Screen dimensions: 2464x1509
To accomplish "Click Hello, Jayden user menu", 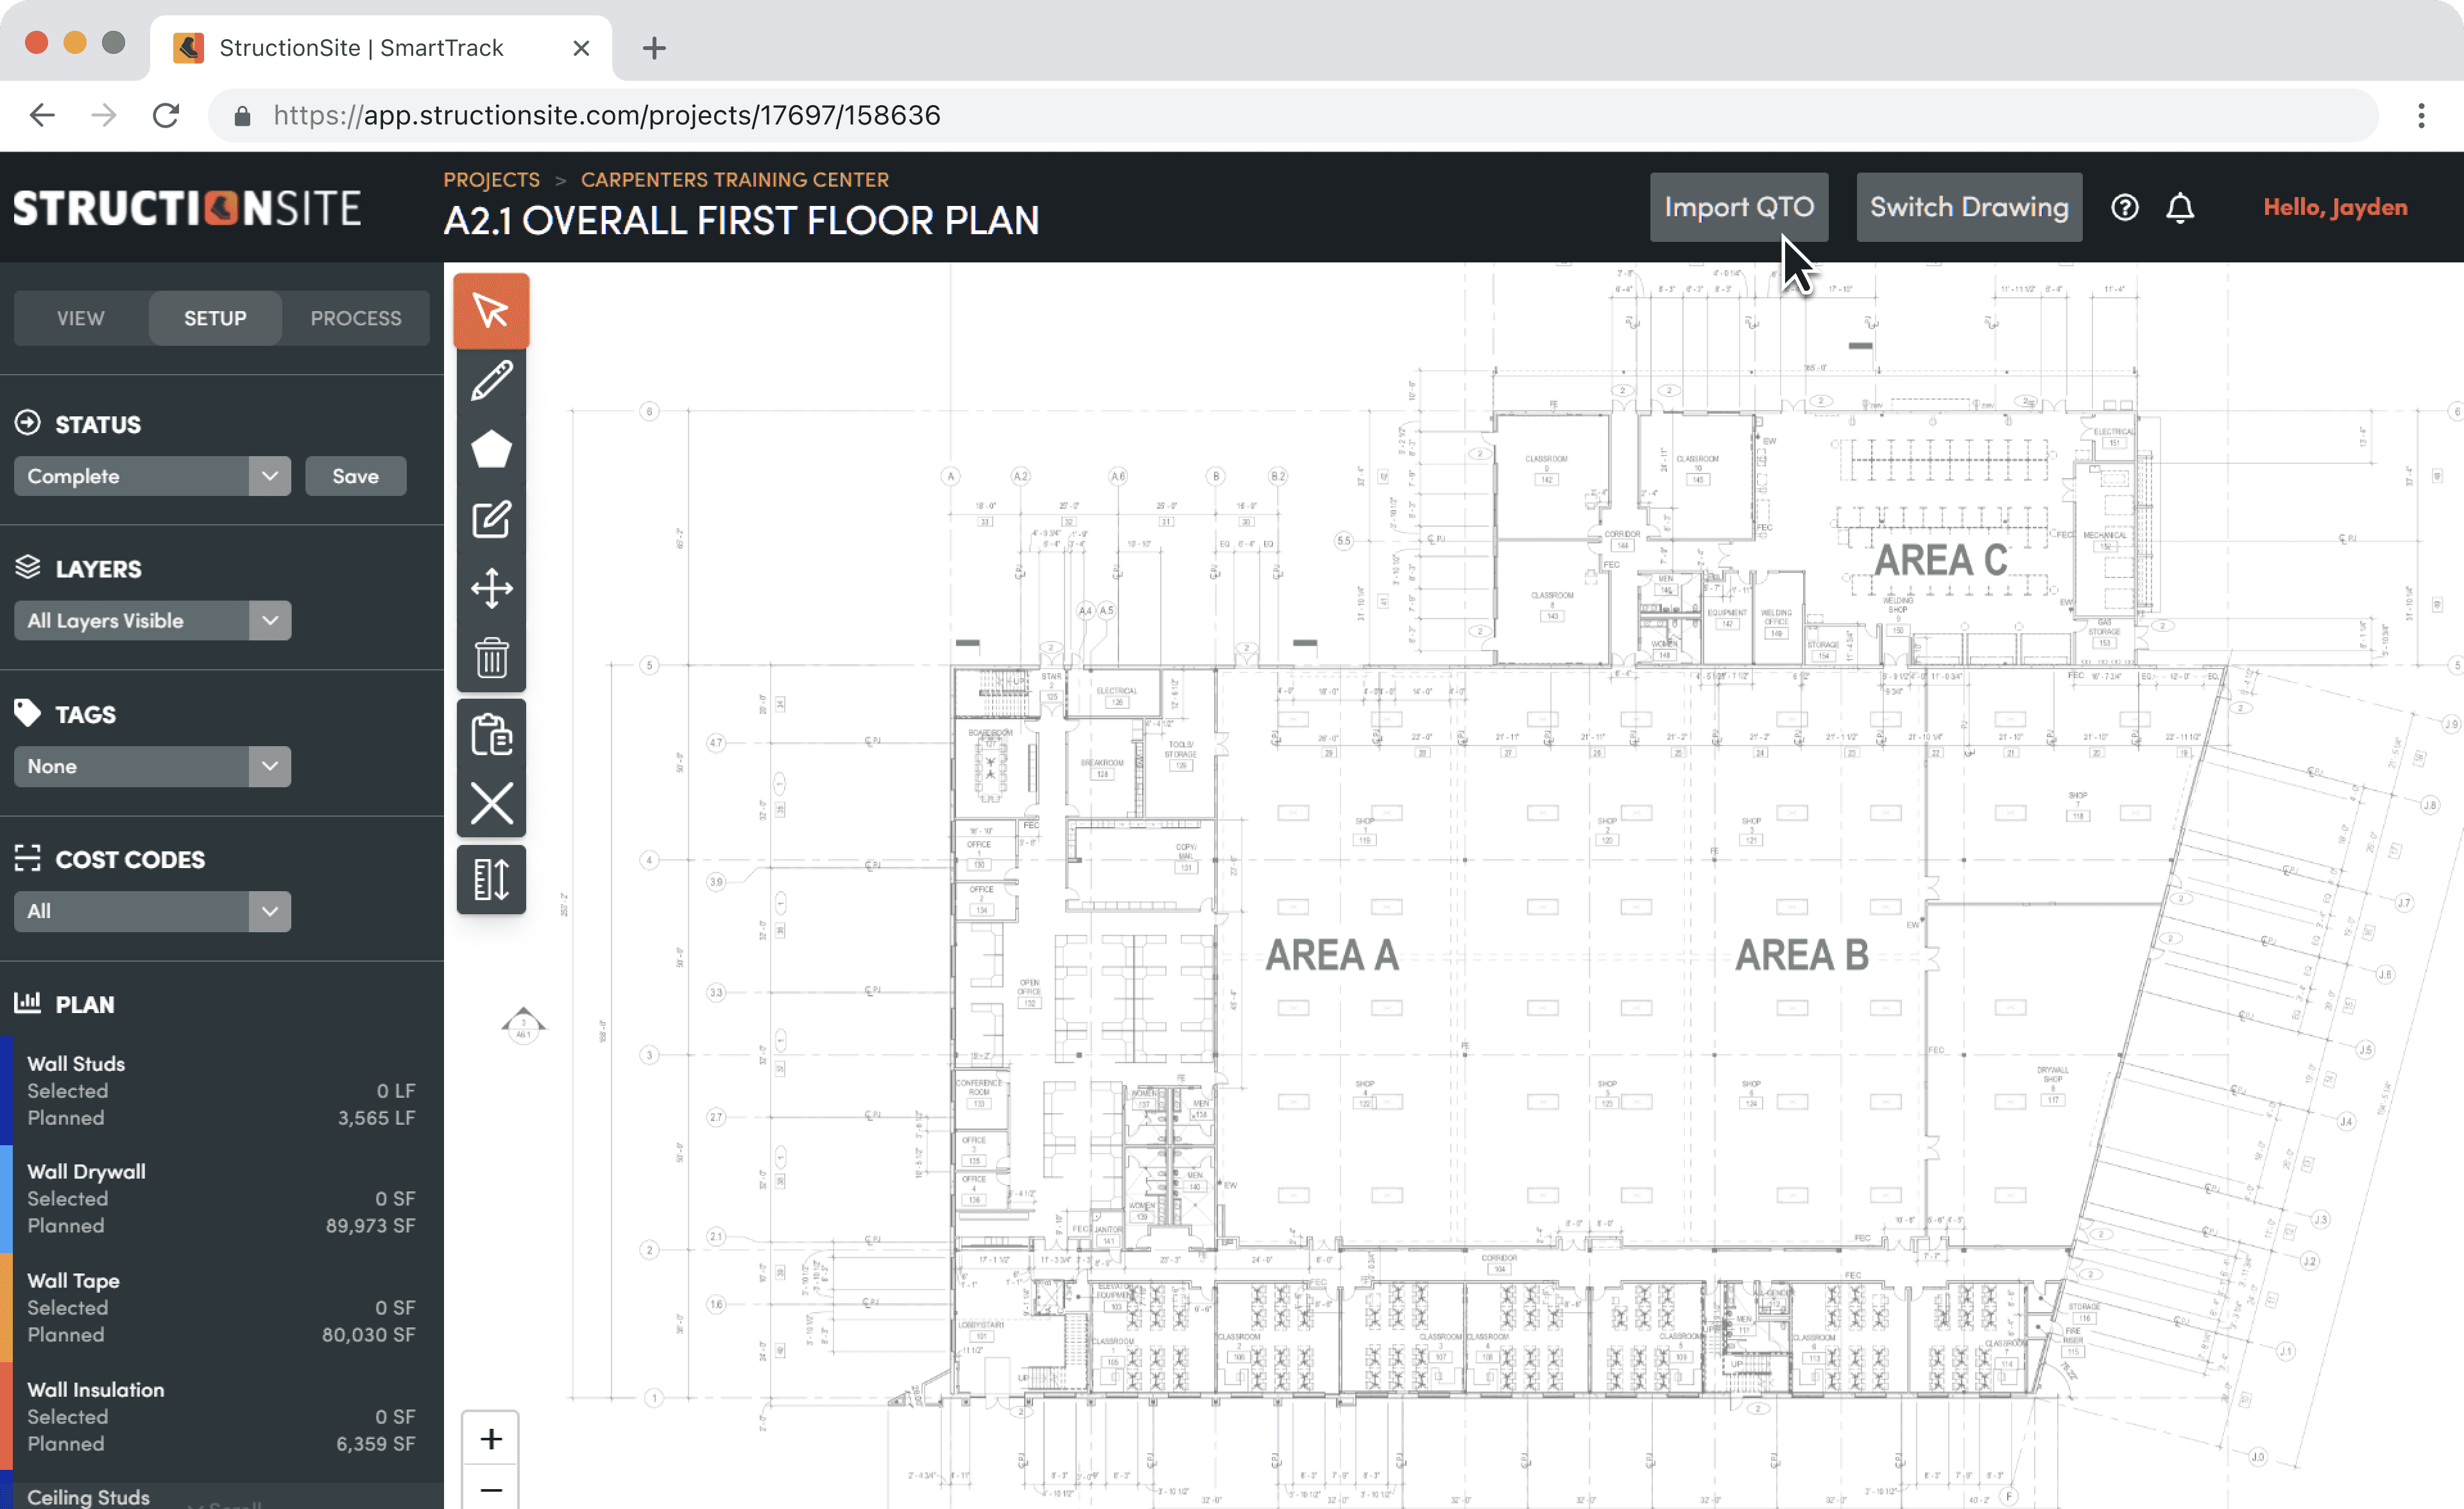I will pyautogui.click(x=2335, y=207).
